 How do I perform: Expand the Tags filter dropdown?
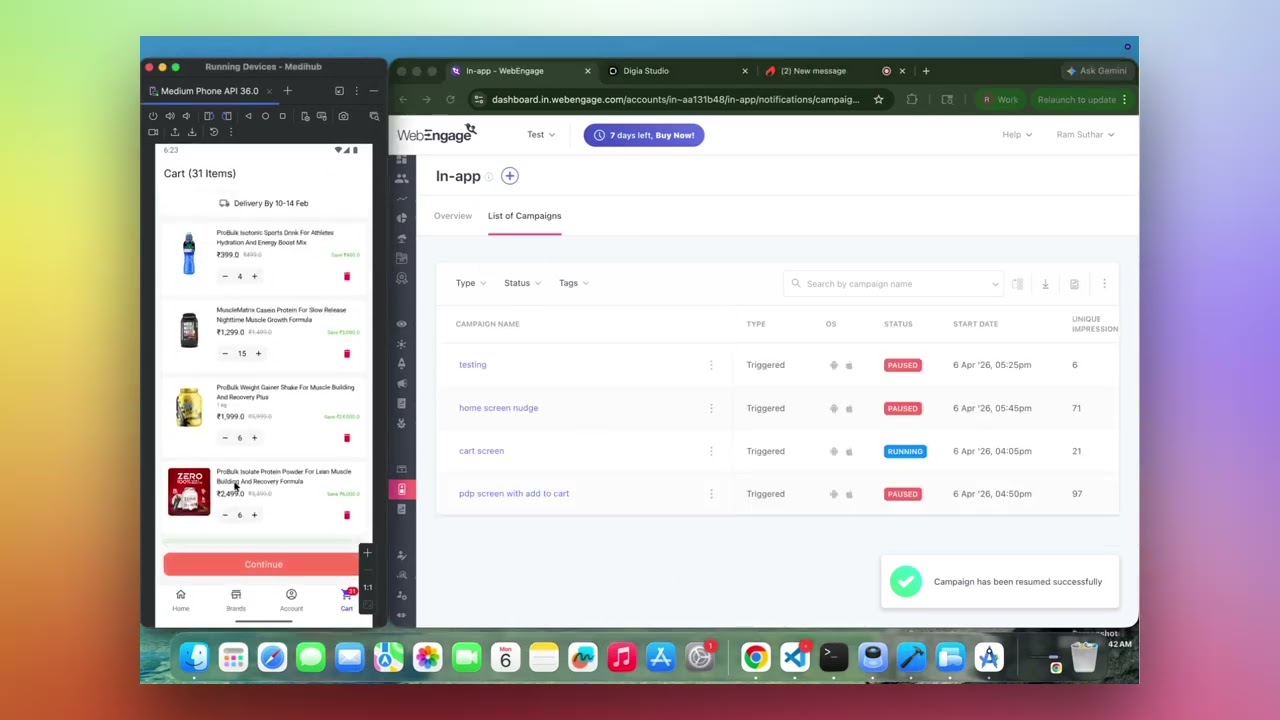click(574, 283)
